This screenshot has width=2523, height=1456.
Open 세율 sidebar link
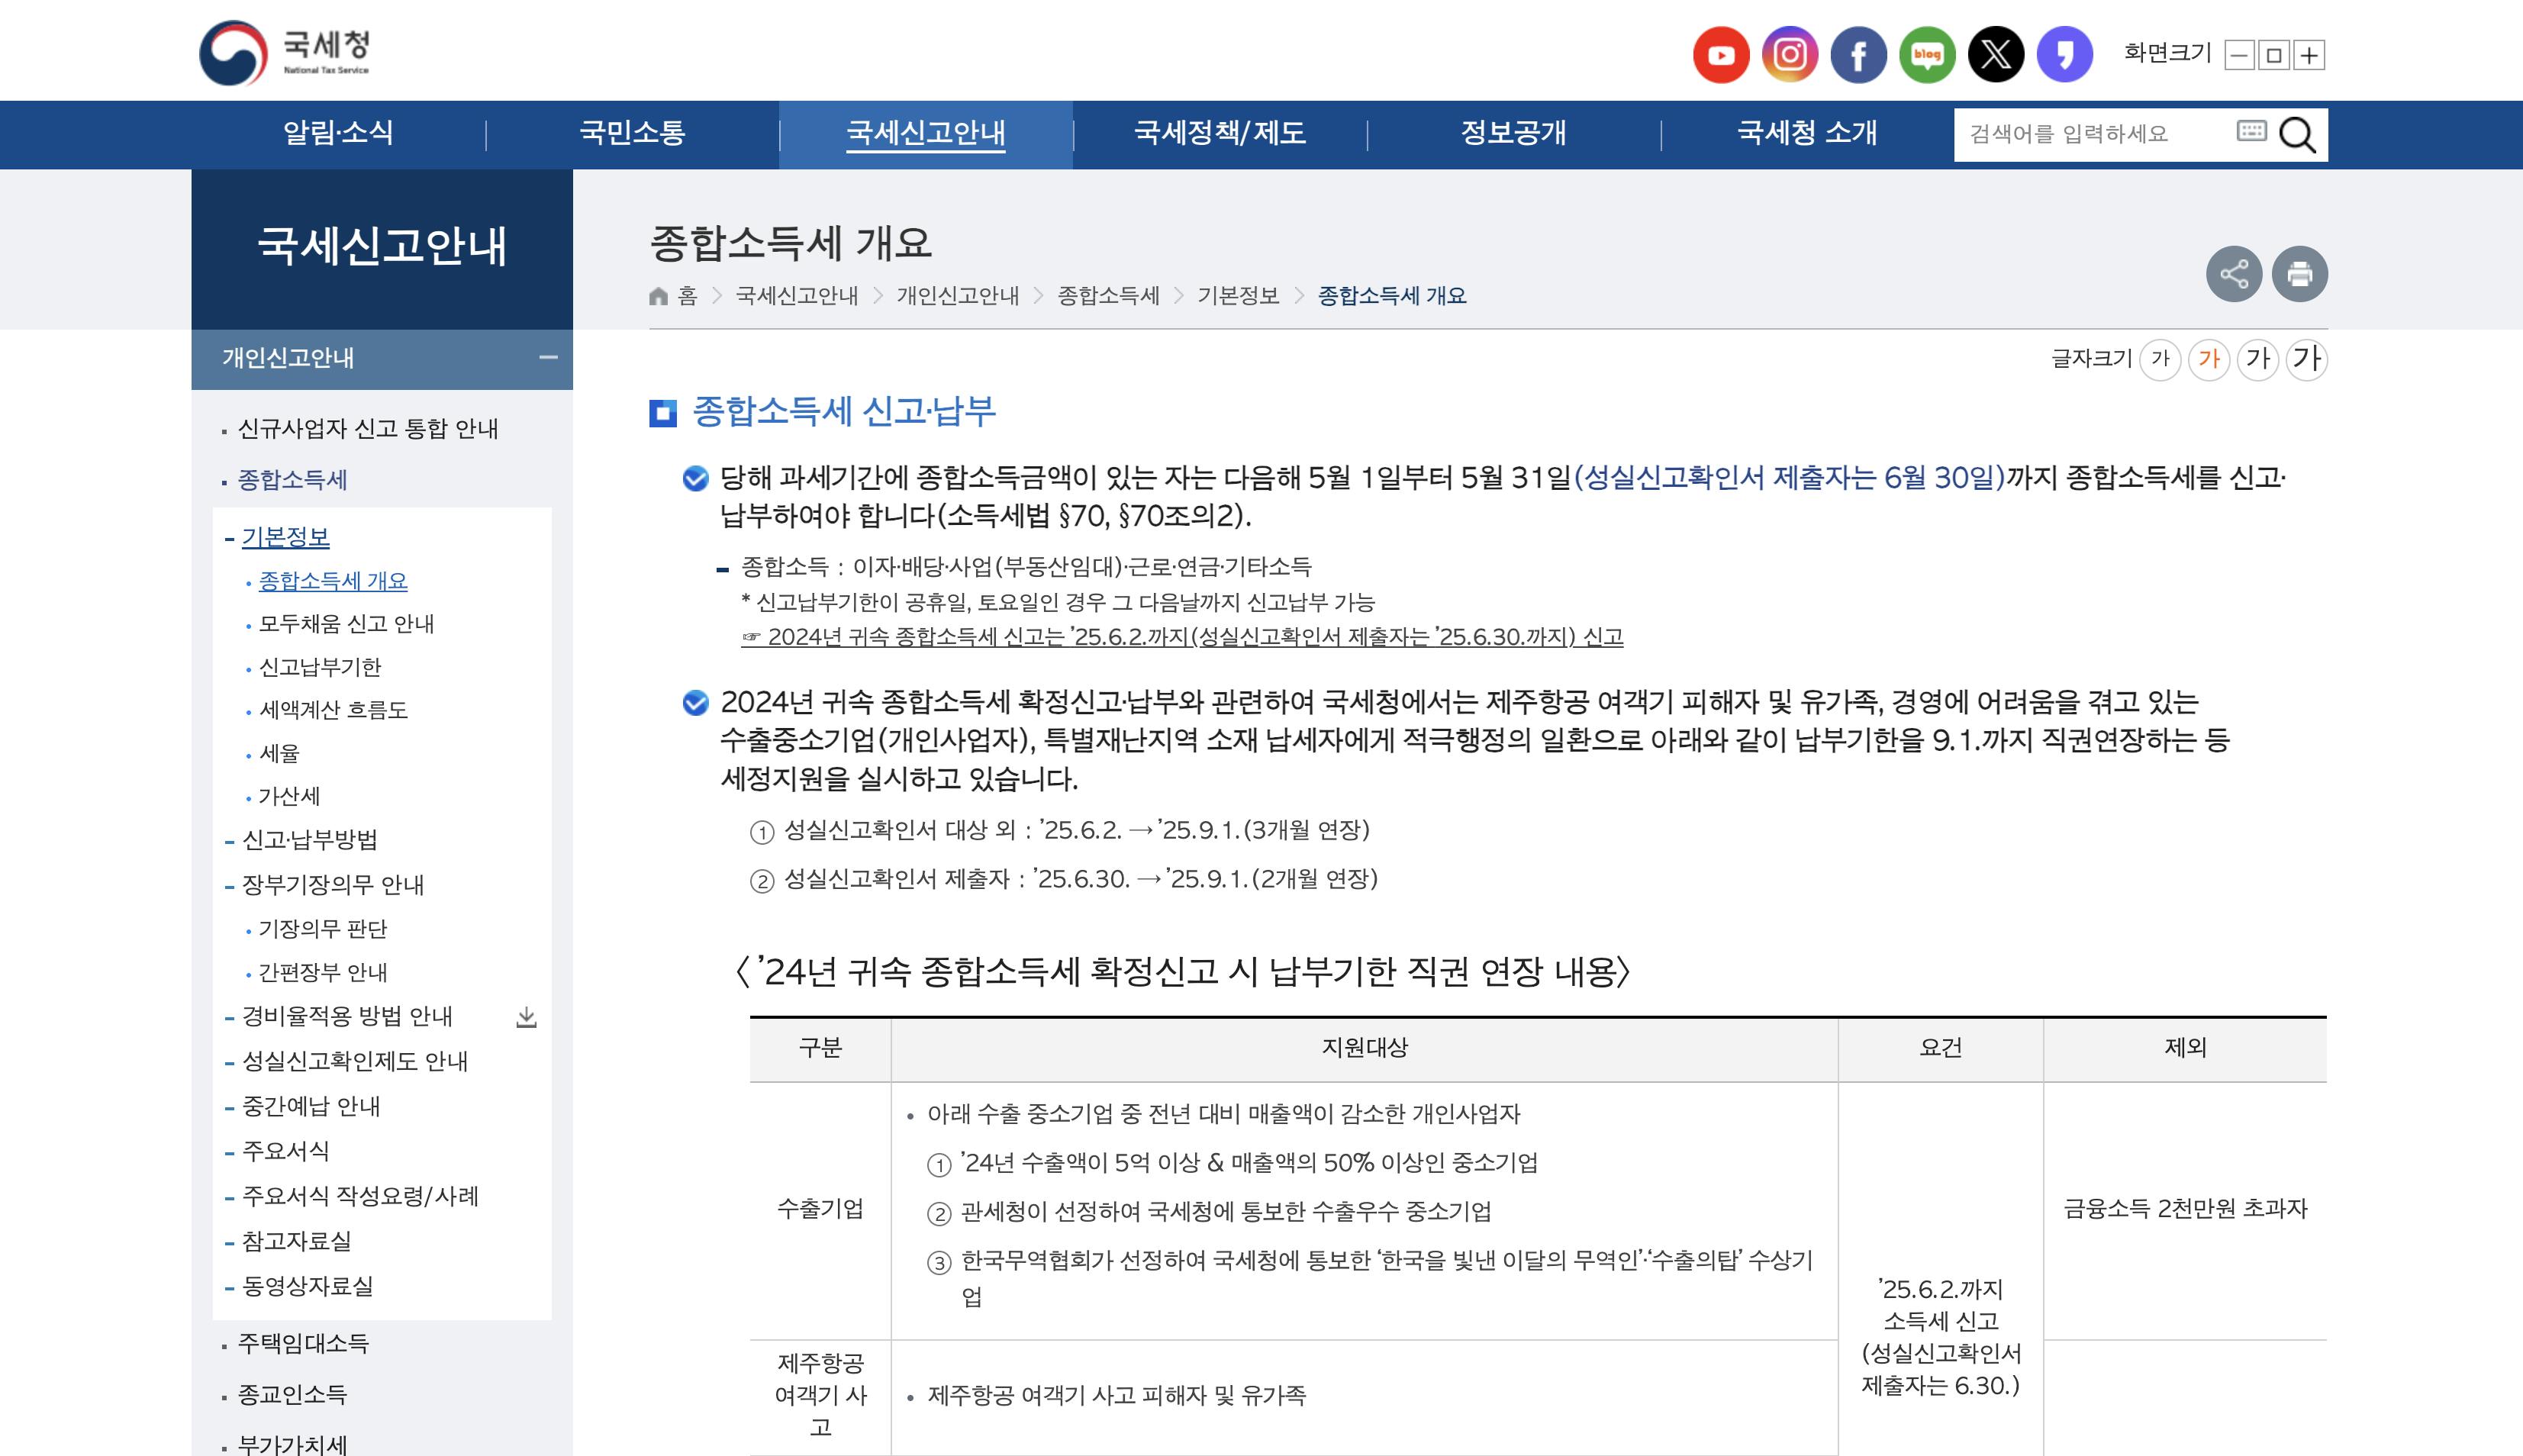(279, 753)
